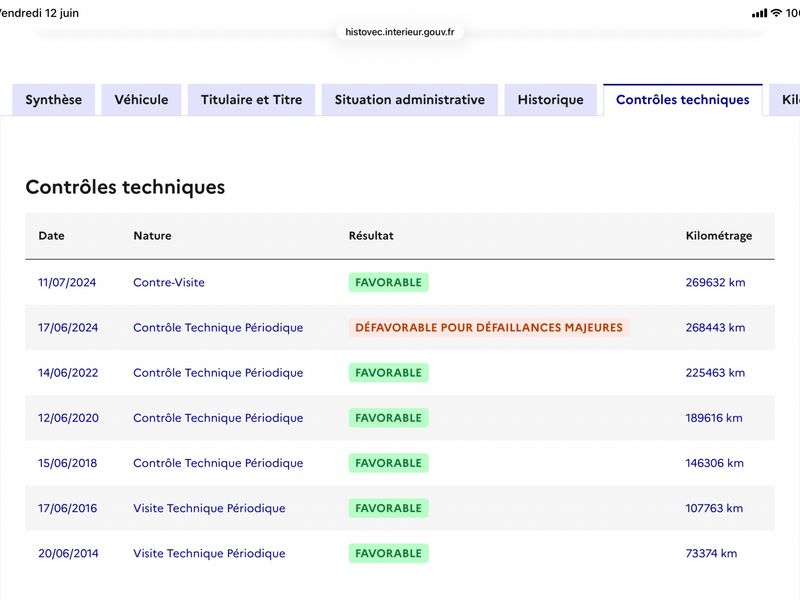Select the Visite Technique Périodique from 20/06/2014
This screenshot has height=600, width=800.
[x=209, y=554]
